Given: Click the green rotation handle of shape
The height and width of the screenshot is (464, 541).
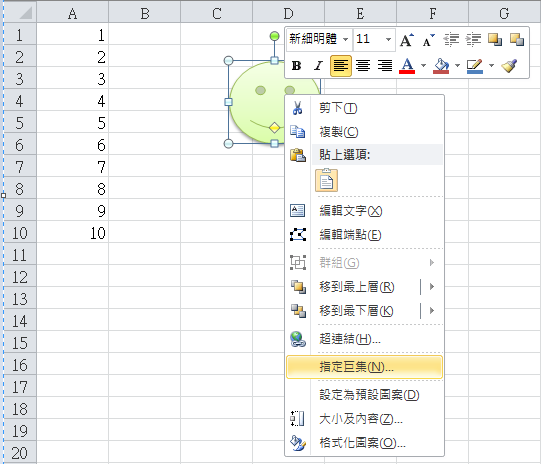Looking at the screenshot, I should tap(274, 36).
